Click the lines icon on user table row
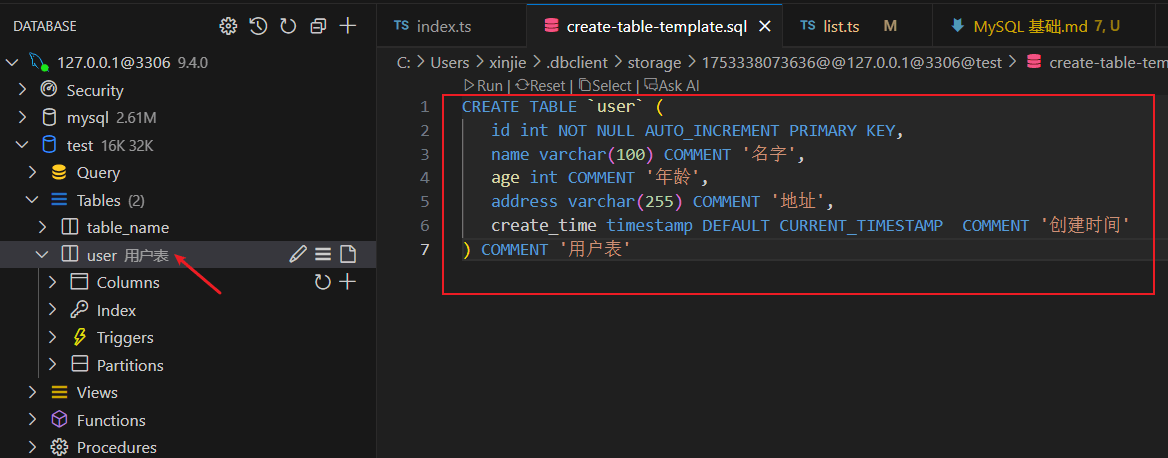The width and height of the screenshot is (1168, 458). pyautogui.click(x=323, y=254)
